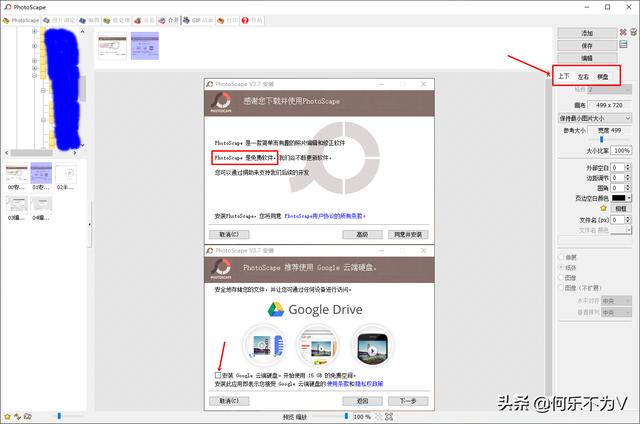Open the 文件名 颜色 color dropdown
This screenshot has height=424, width=640.
pyautogui.click(x=621, y=230)
